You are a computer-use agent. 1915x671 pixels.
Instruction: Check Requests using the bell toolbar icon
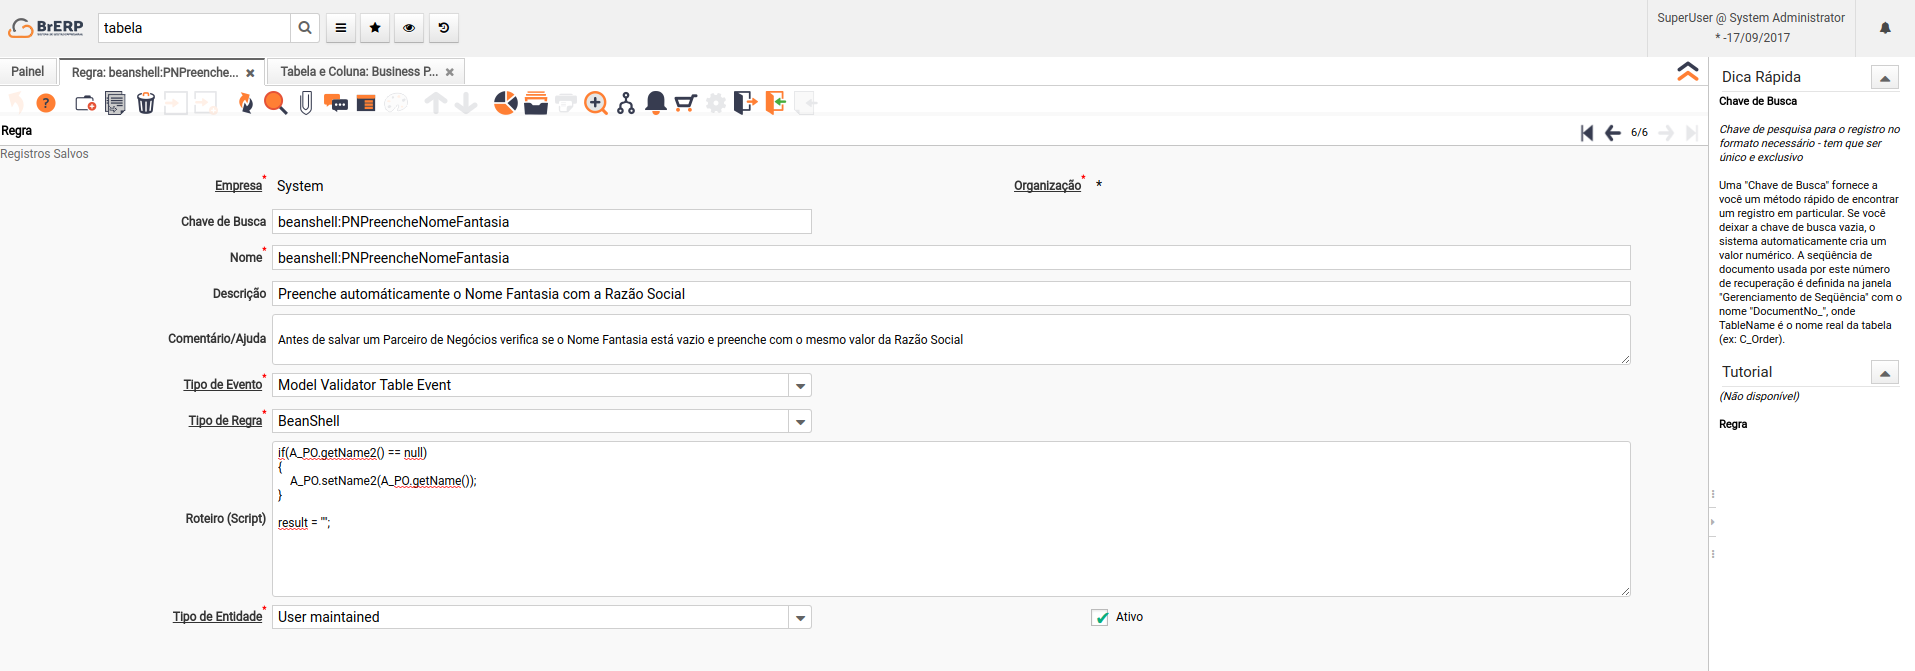[656, 103]
